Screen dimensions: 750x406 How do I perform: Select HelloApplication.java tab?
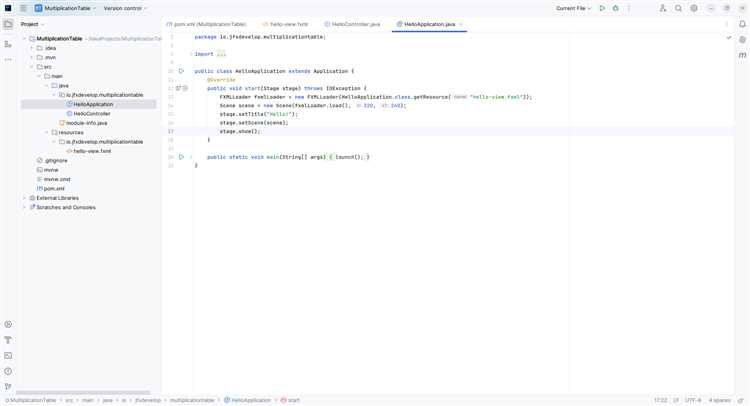point(430,24)
